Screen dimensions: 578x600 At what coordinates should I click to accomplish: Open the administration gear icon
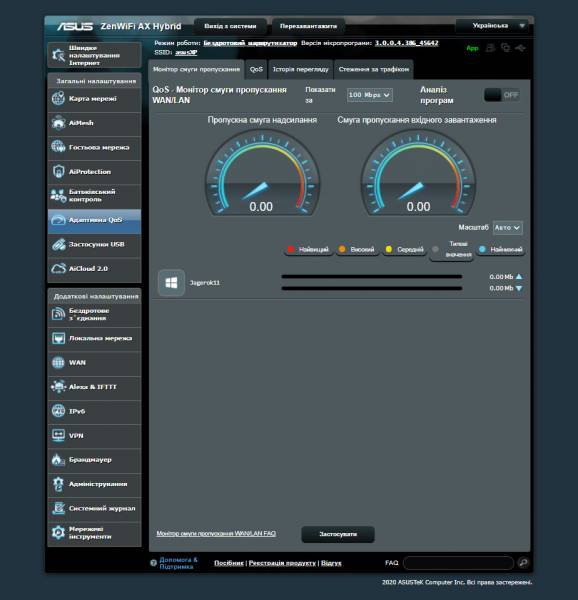(58, 484)
